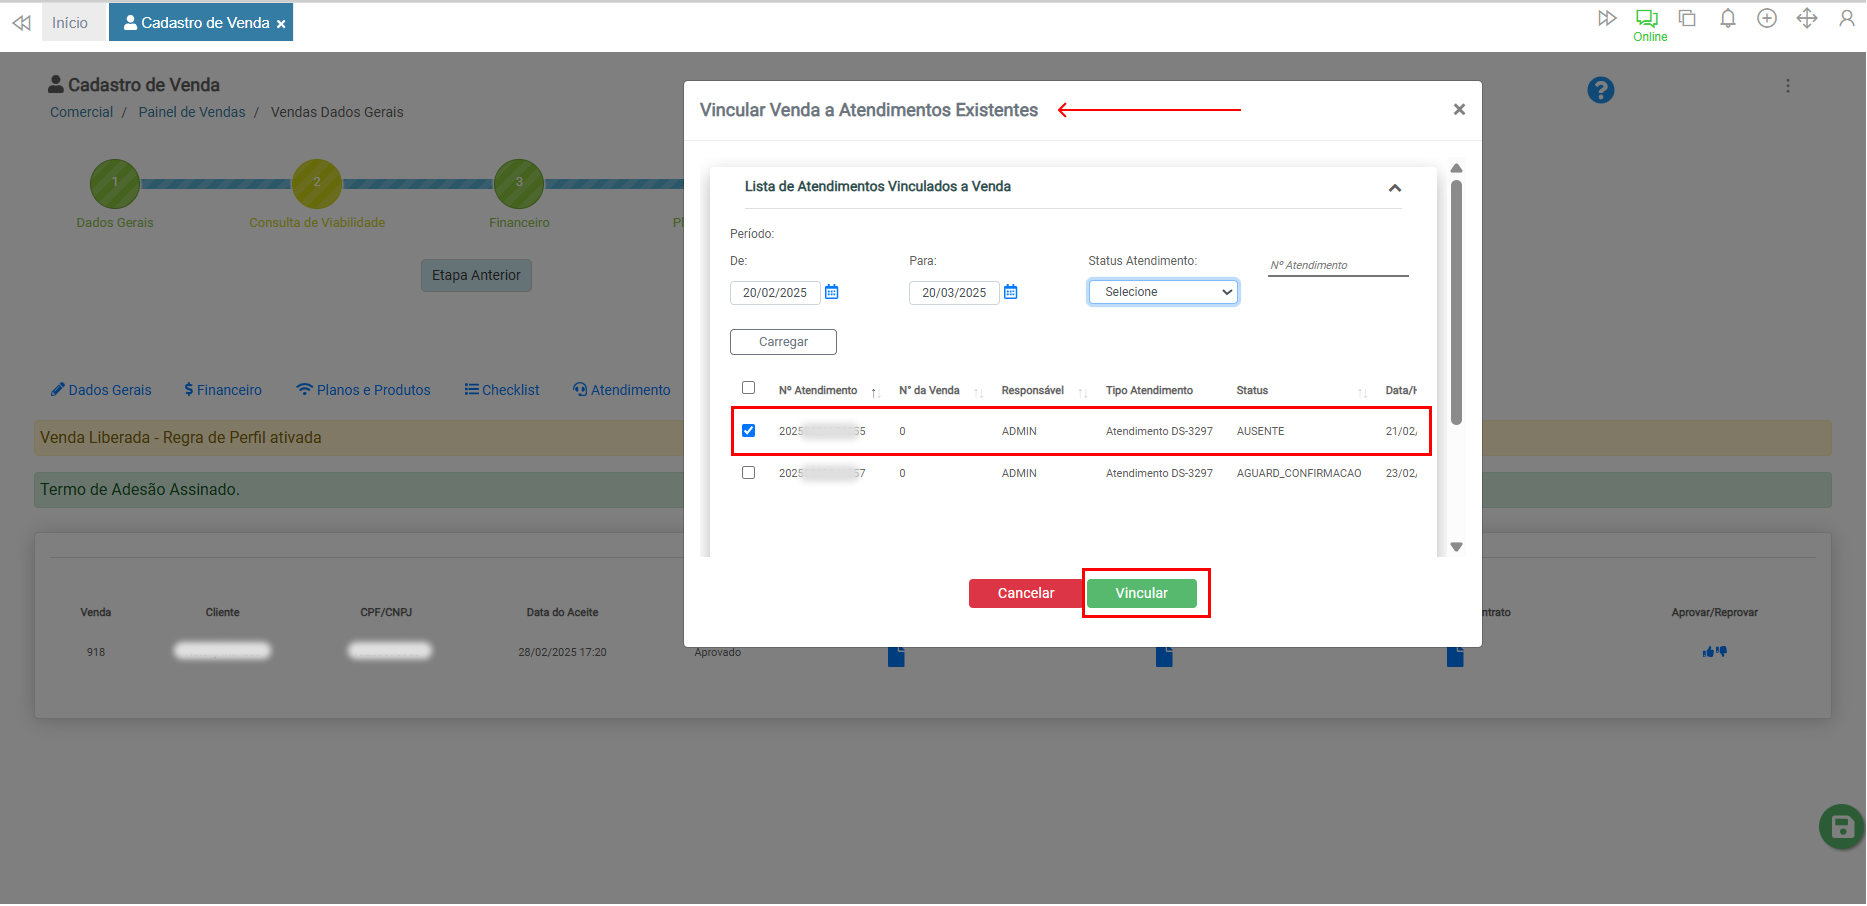Screen dimensions: 1867x906
Task: Collapse the Lista de Atendimentos Vinculados panel
Action: coord(1394,188)
